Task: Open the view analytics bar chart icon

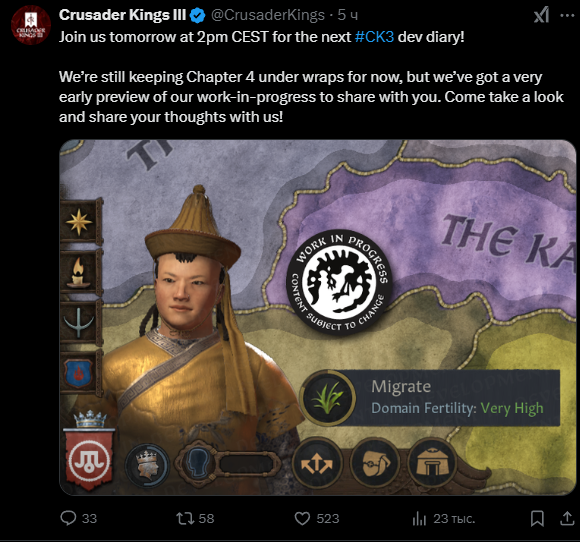Action: [419, 518]
